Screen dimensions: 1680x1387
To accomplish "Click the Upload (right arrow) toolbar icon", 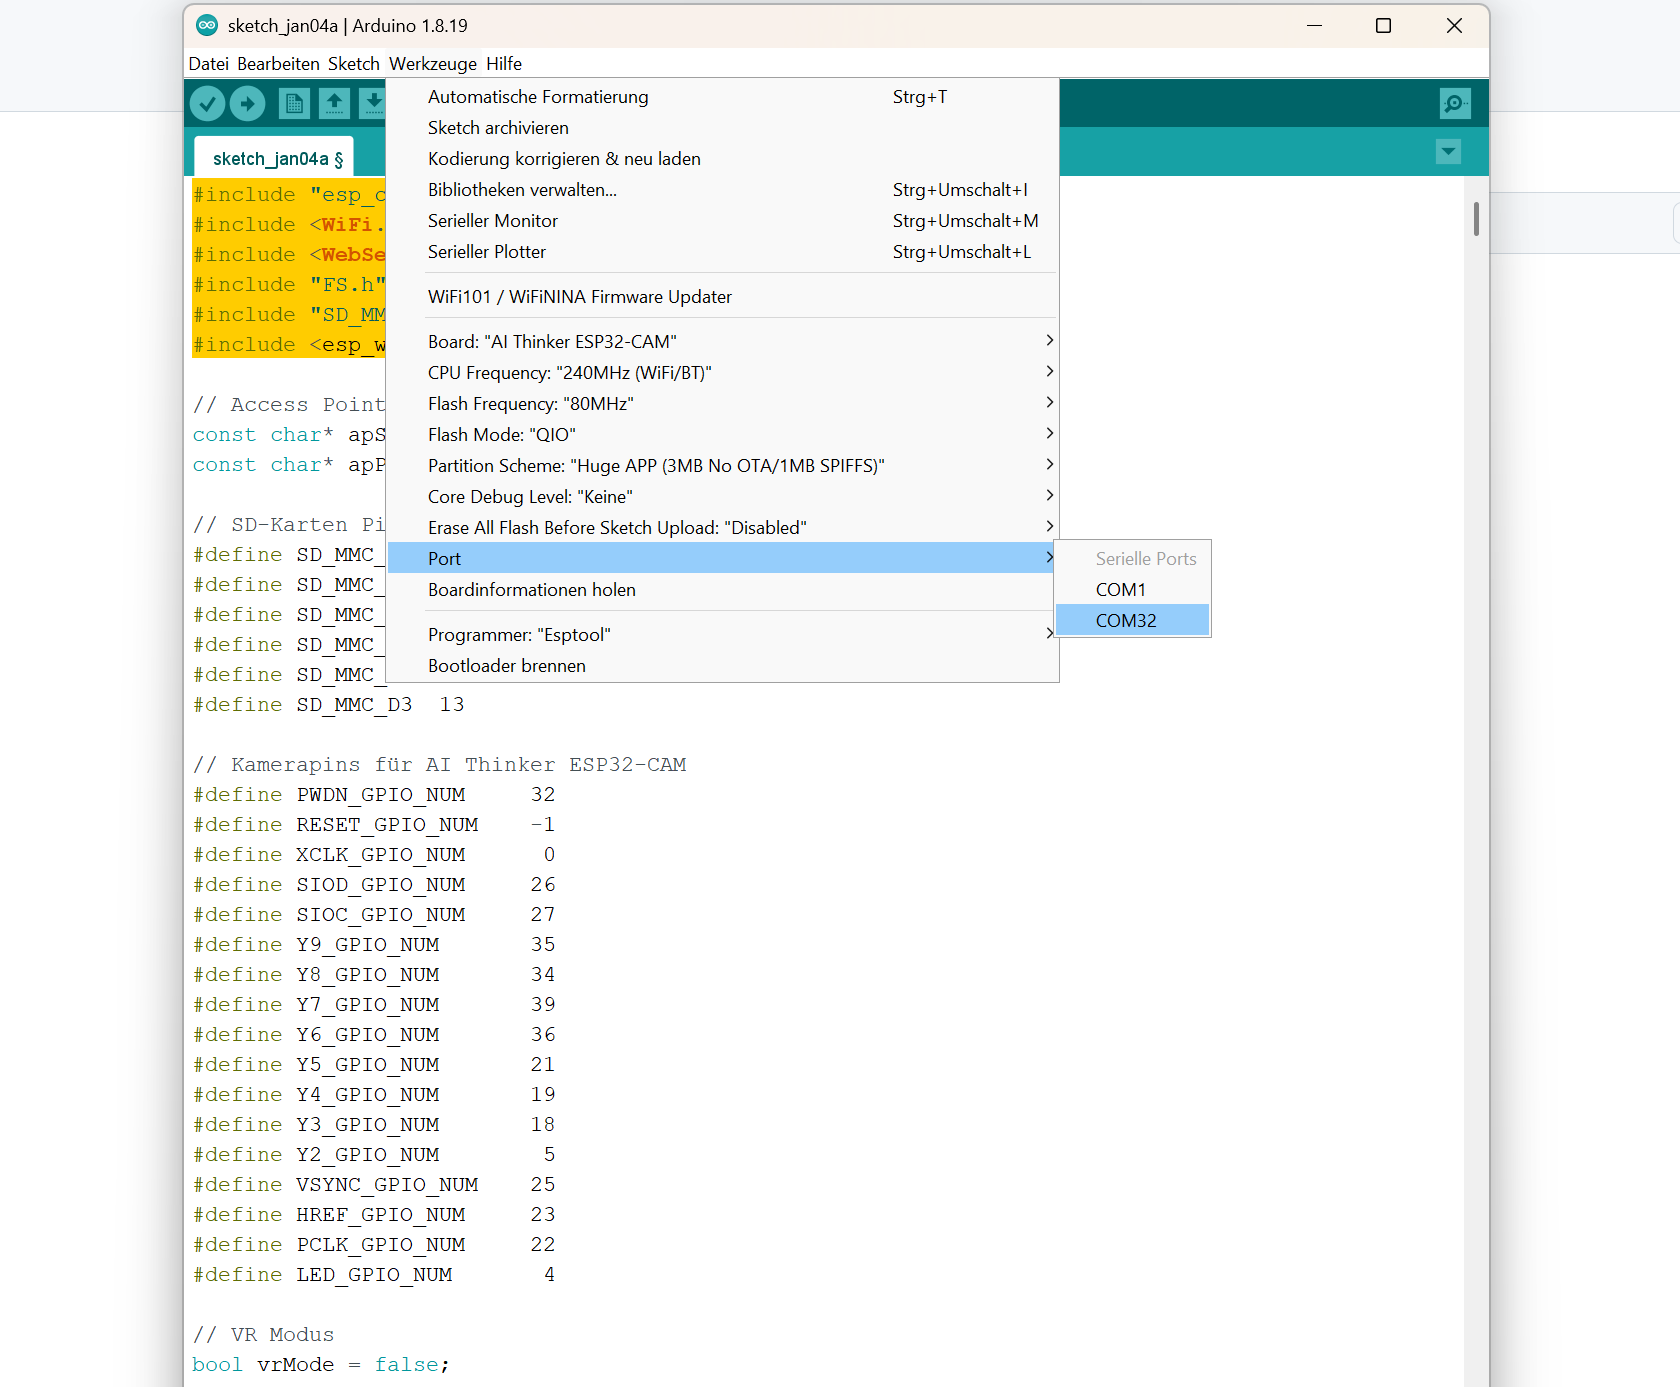I will pyautogui.click(x=248, y=103).
